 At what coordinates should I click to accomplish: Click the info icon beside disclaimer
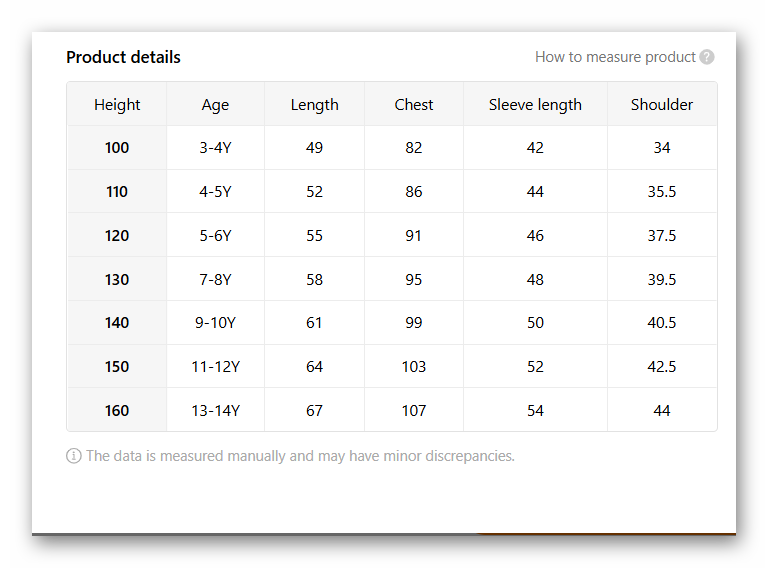(x=74, y=456)
